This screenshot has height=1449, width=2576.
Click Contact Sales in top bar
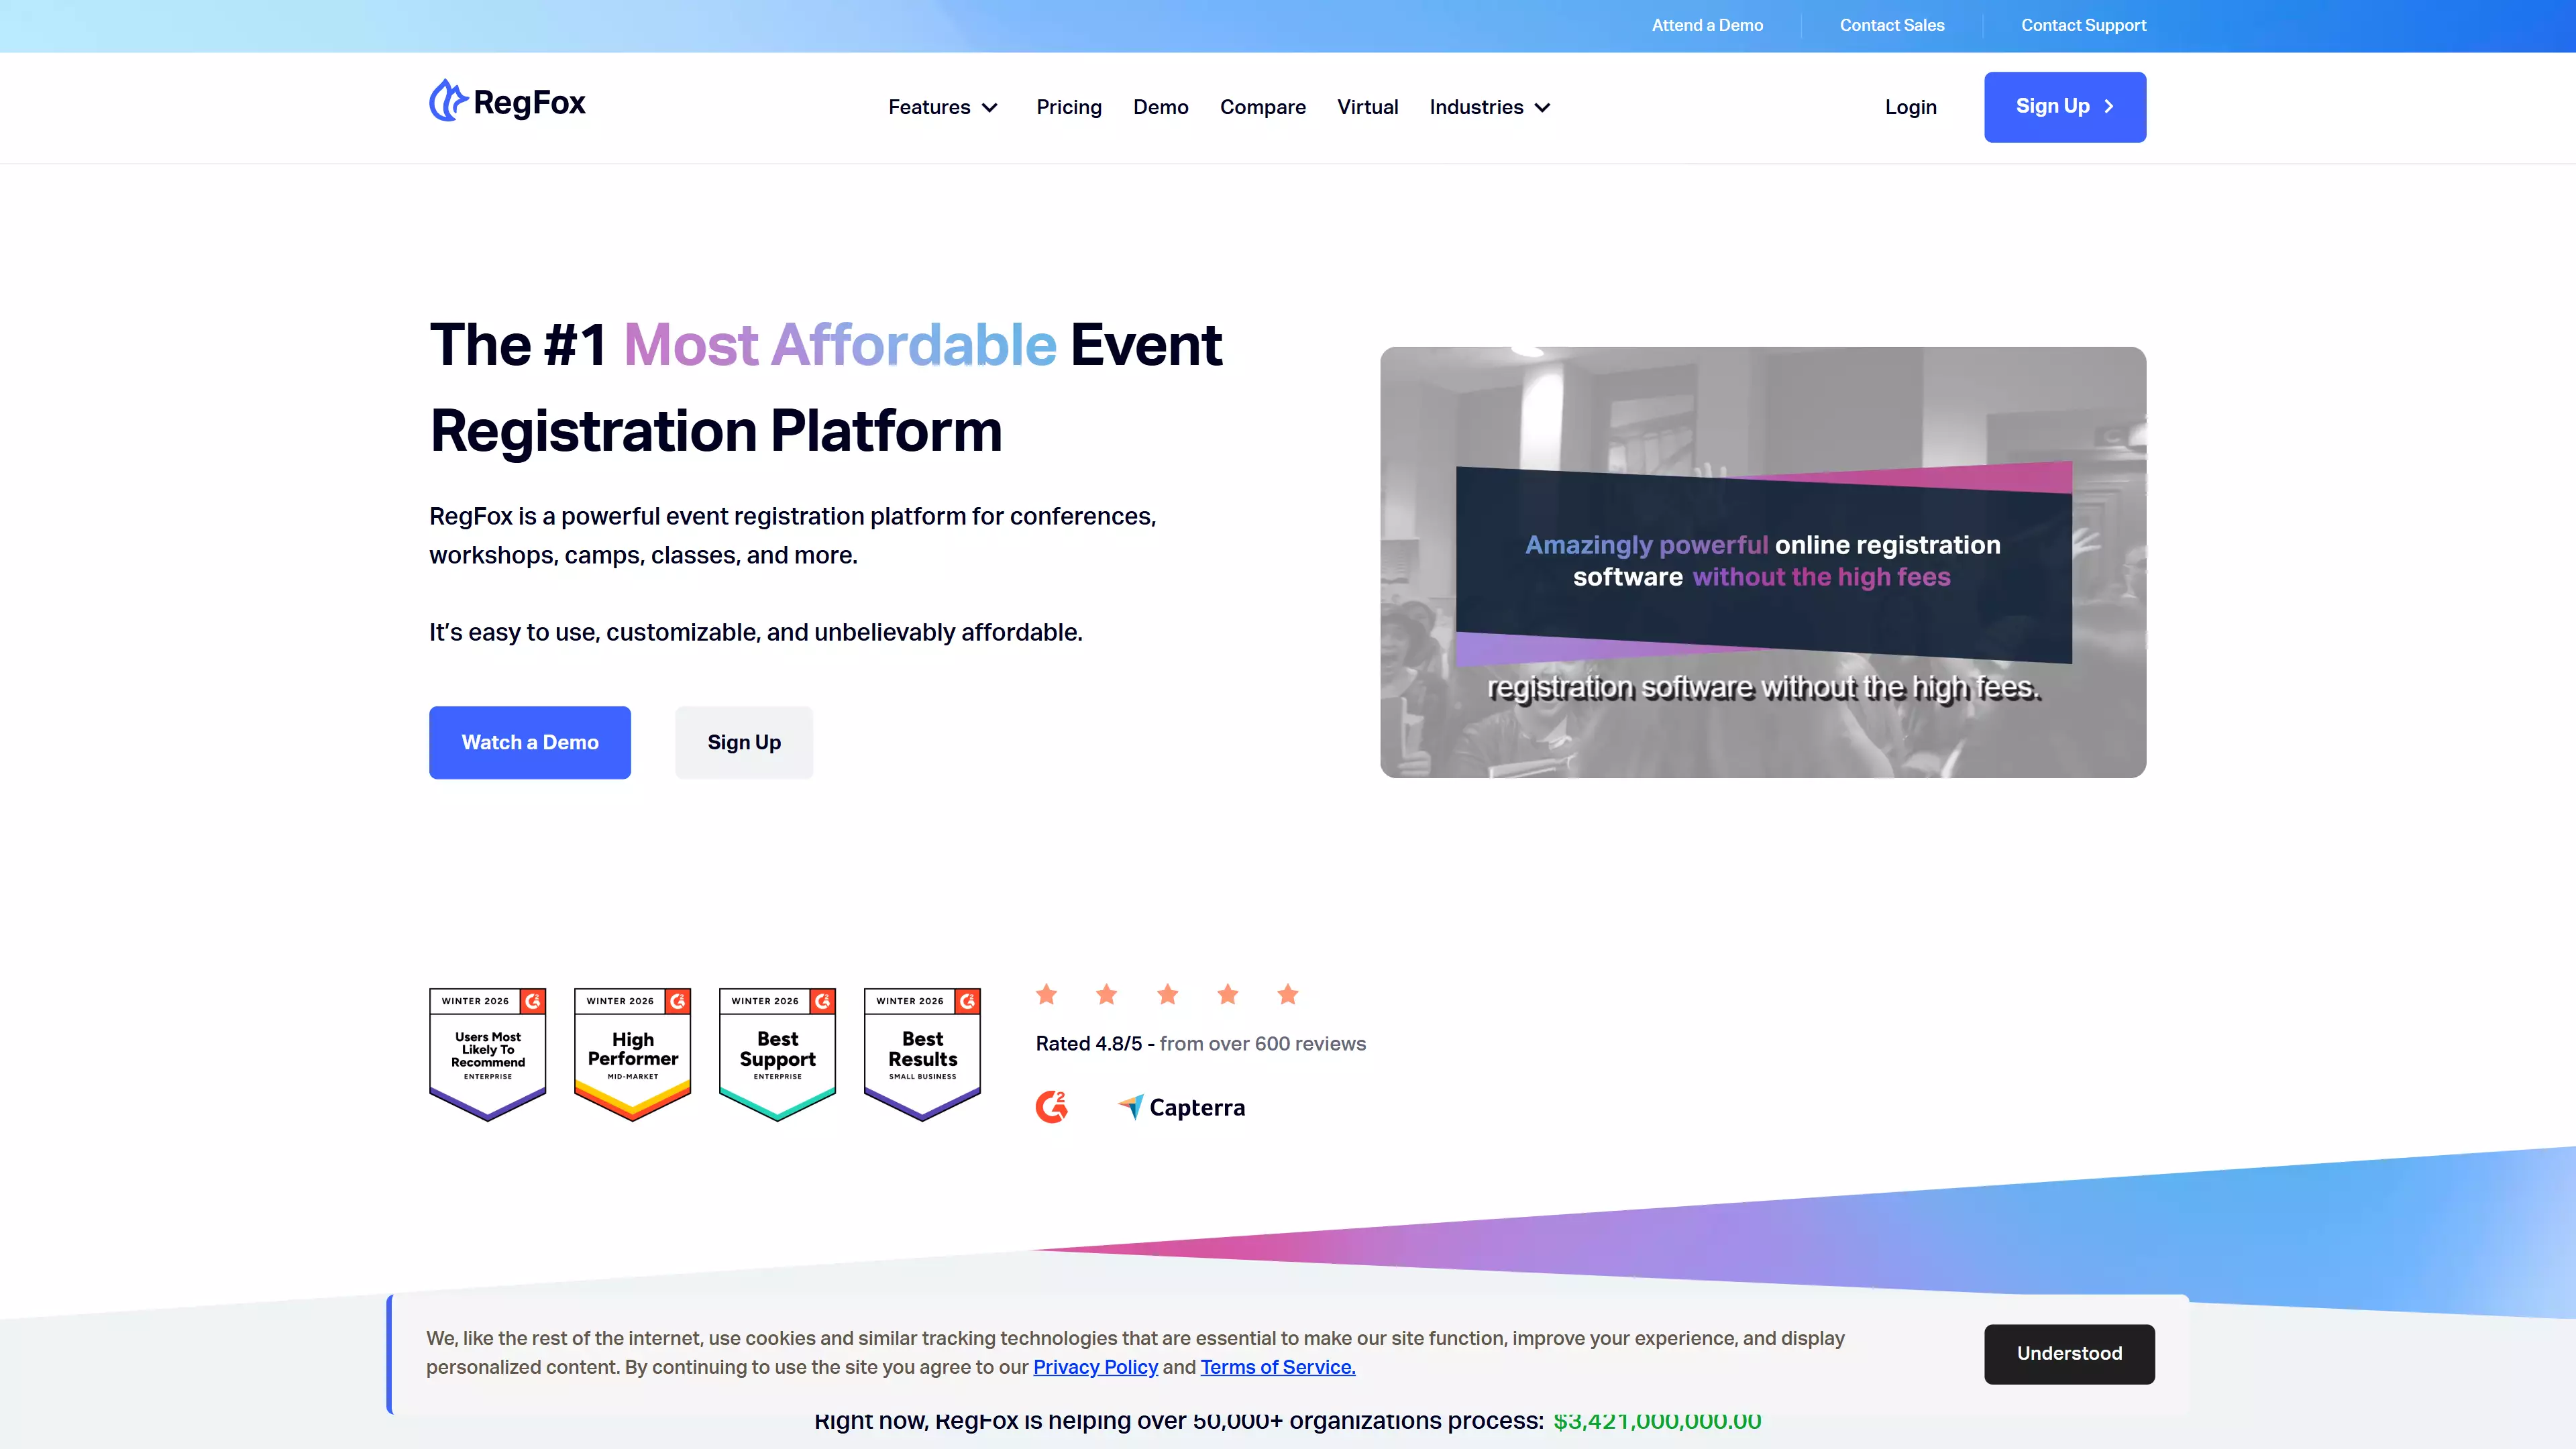tap(1892, 25)
